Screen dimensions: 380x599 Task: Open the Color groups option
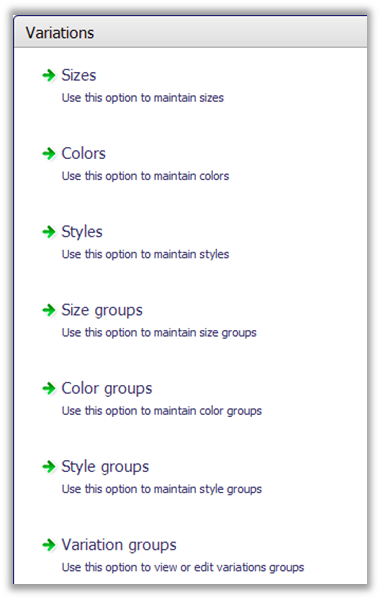(107, 389)
